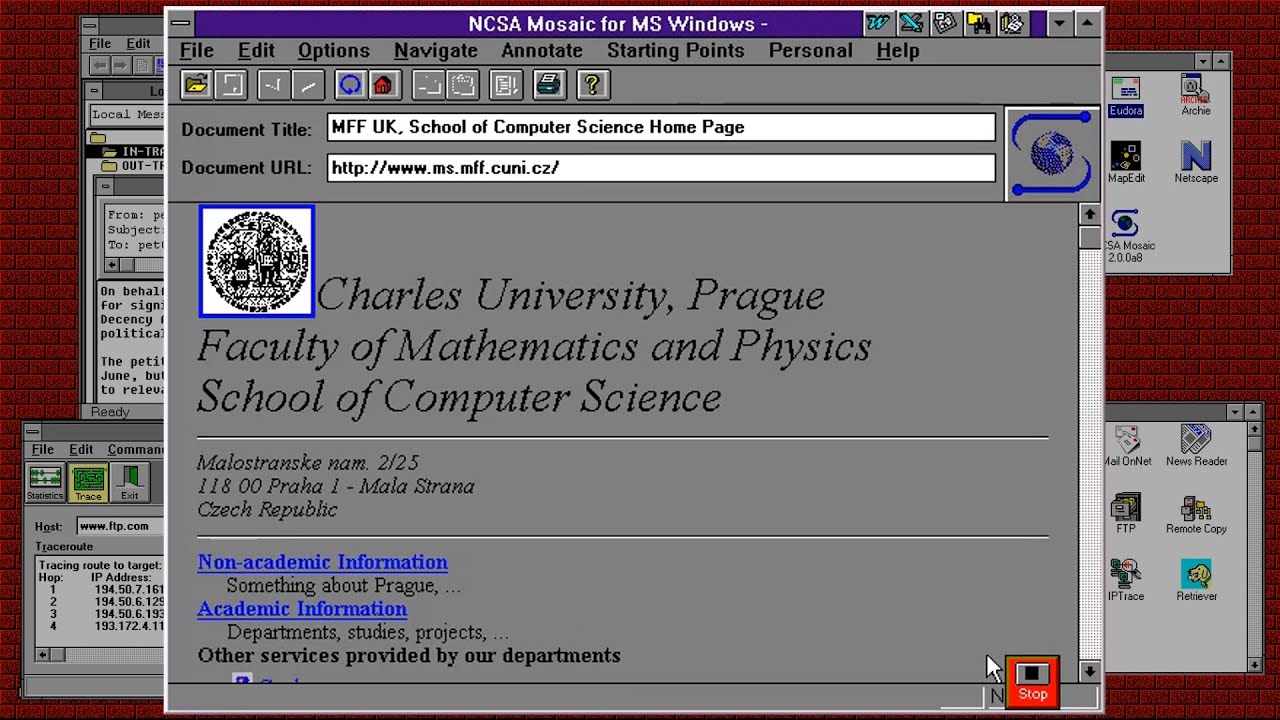Open the FTP program icon
The width and height of the screenshot is (1280, 720).
pyautogui.click(x=1126, y=513)
